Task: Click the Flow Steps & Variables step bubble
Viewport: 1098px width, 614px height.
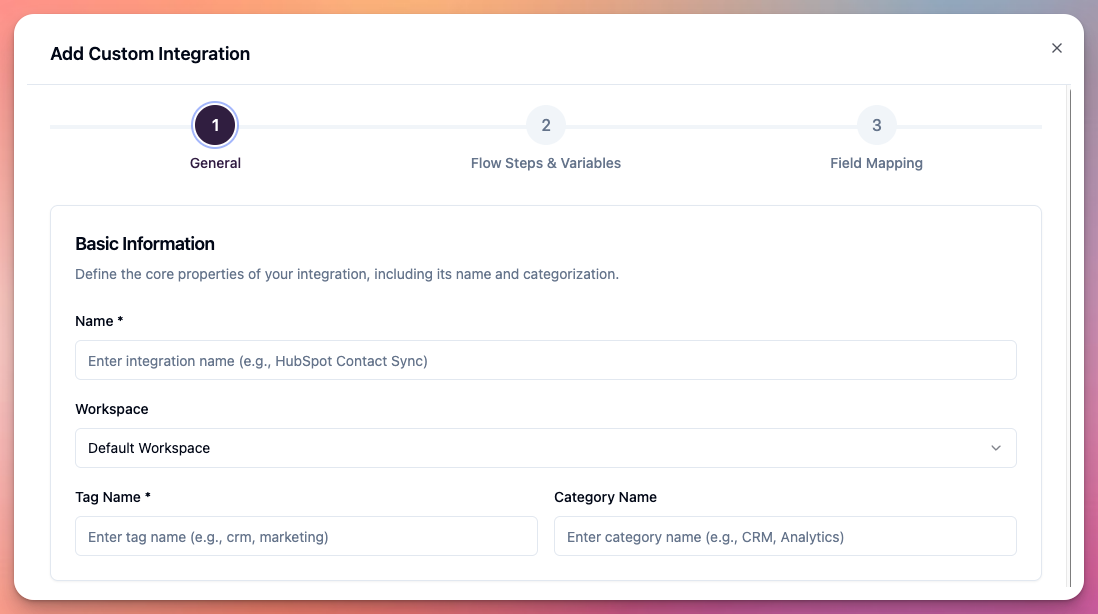Action: [x=546, y=124]
